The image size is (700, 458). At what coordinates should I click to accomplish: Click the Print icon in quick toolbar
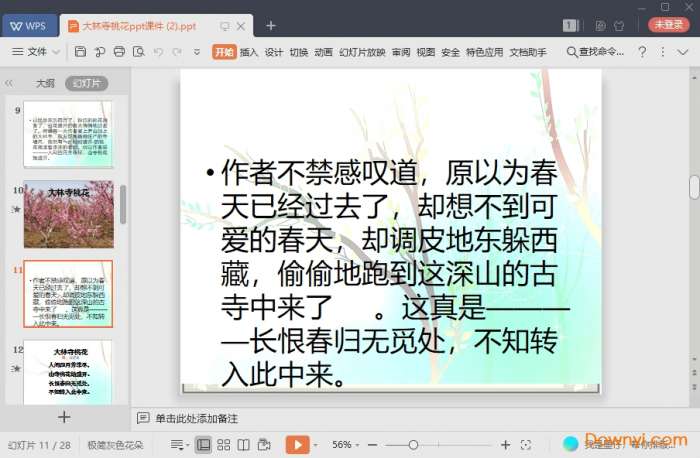(119, 52)
